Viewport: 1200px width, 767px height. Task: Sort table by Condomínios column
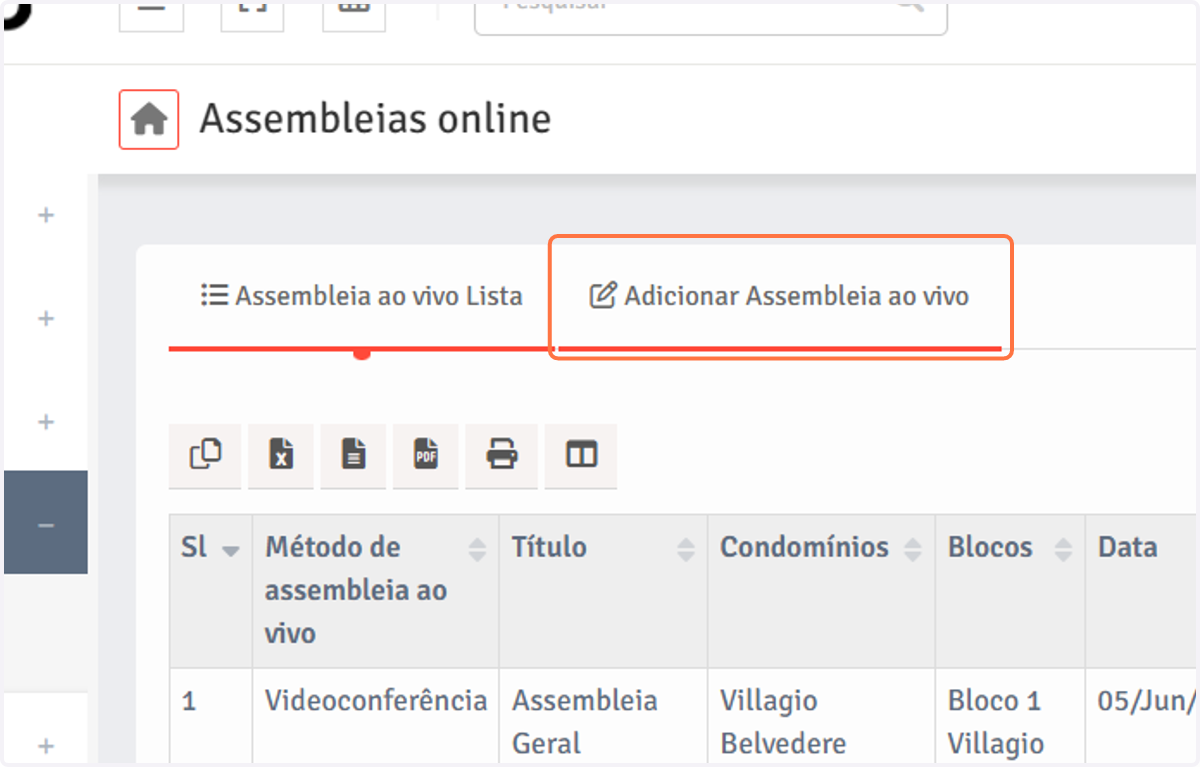(x=821, y=591)
